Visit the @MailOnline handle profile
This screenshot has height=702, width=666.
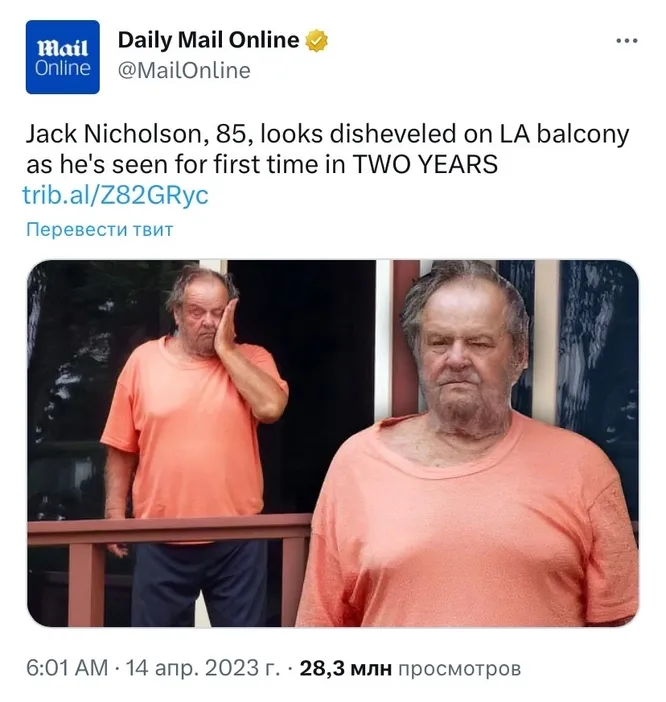pos(184,71)
